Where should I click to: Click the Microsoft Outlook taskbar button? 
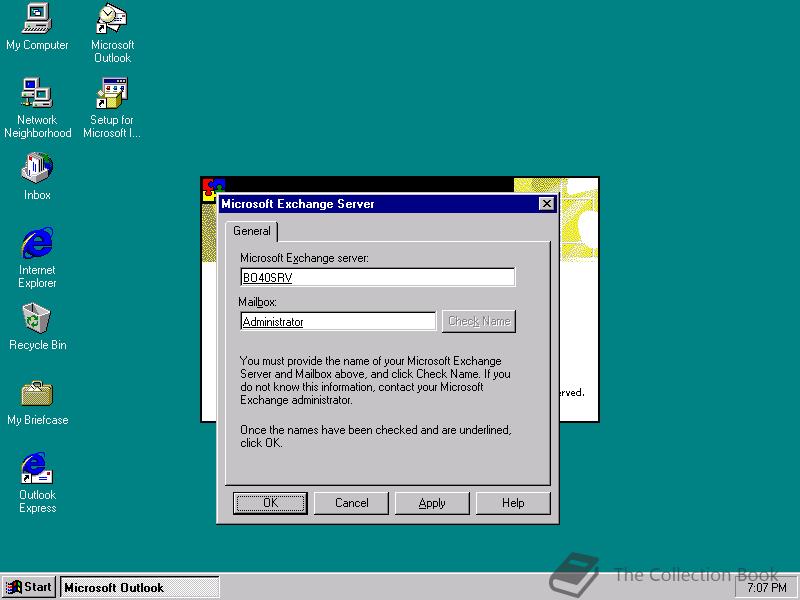click(140, 587)
